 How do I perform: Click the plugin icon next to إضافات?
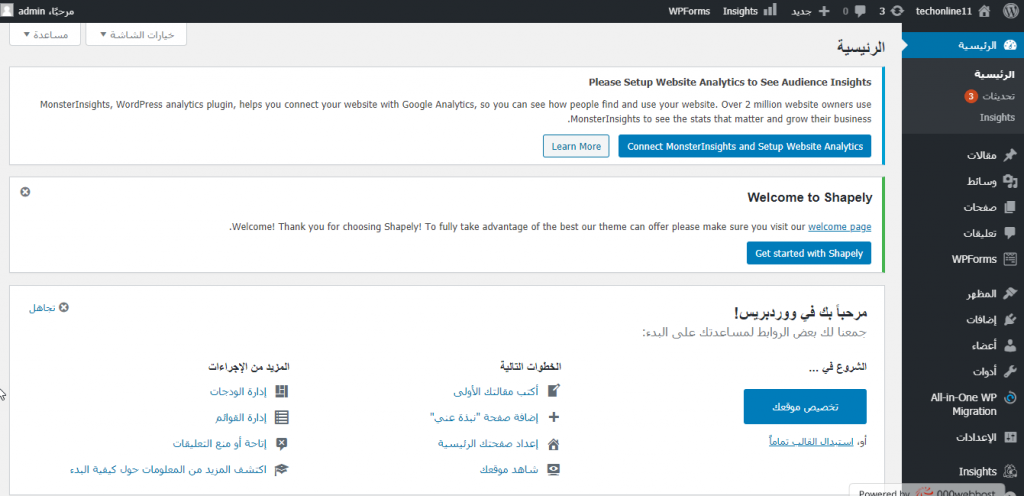[1010, 320]
